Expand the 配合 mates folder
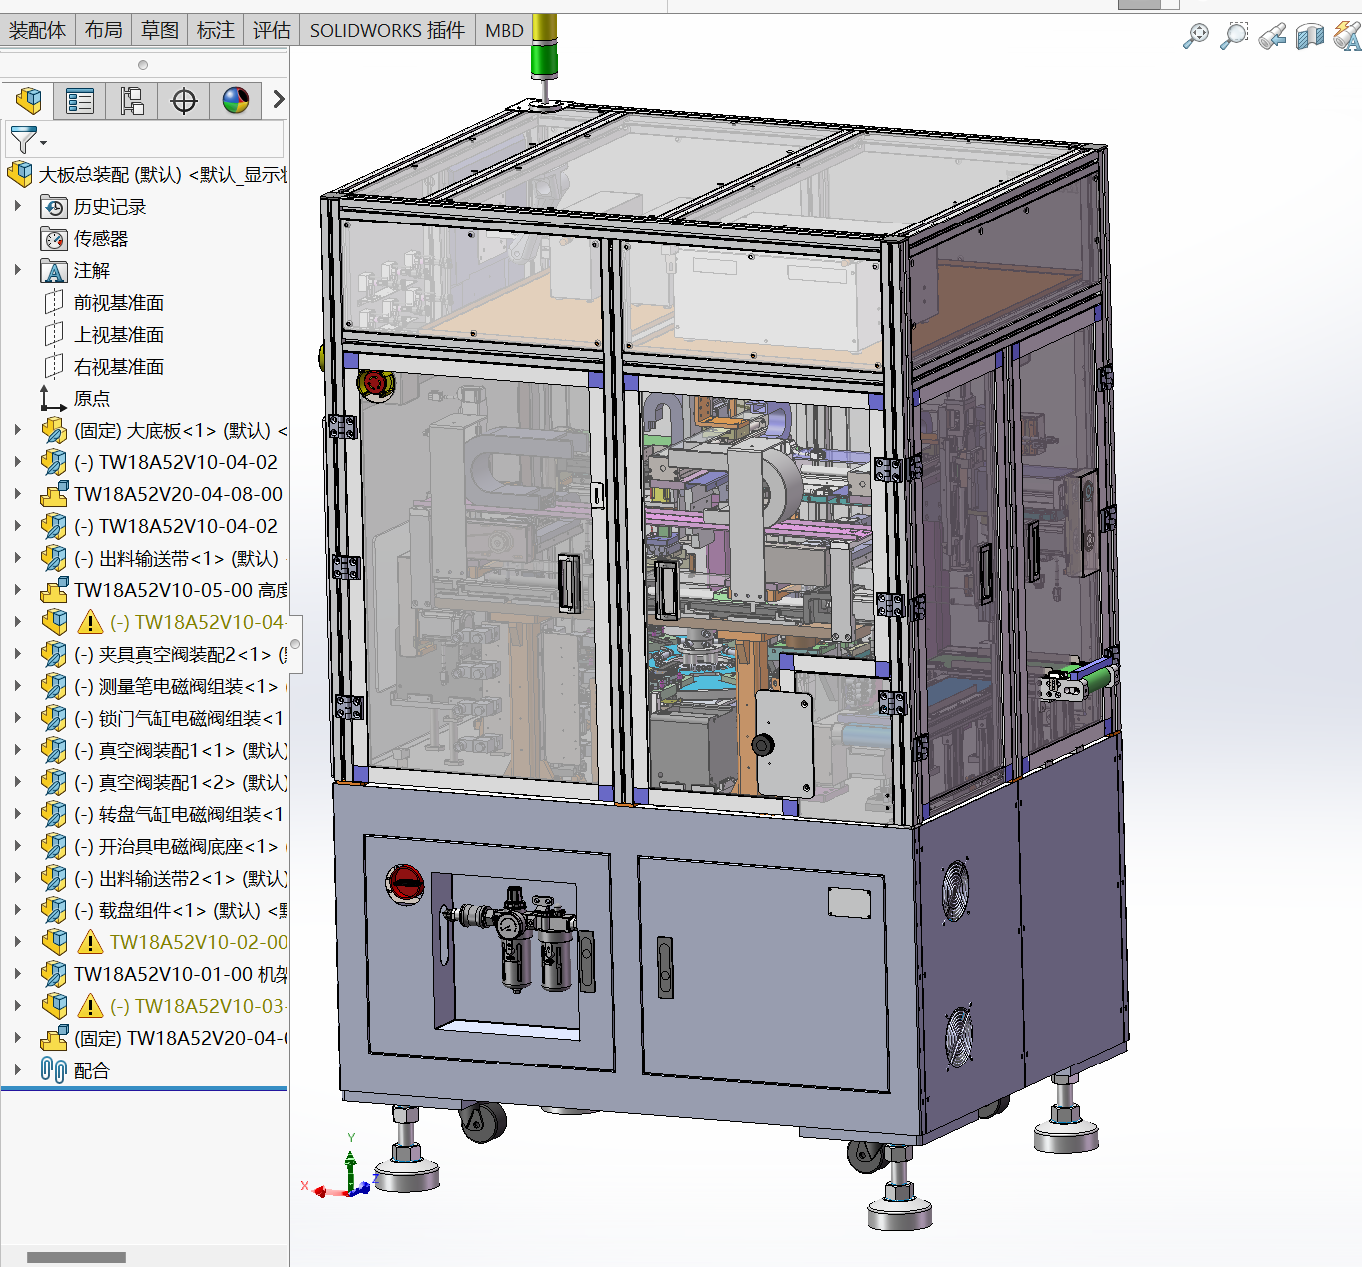The height and width of the screenshot is (1267, 1362). [17, 1070]
